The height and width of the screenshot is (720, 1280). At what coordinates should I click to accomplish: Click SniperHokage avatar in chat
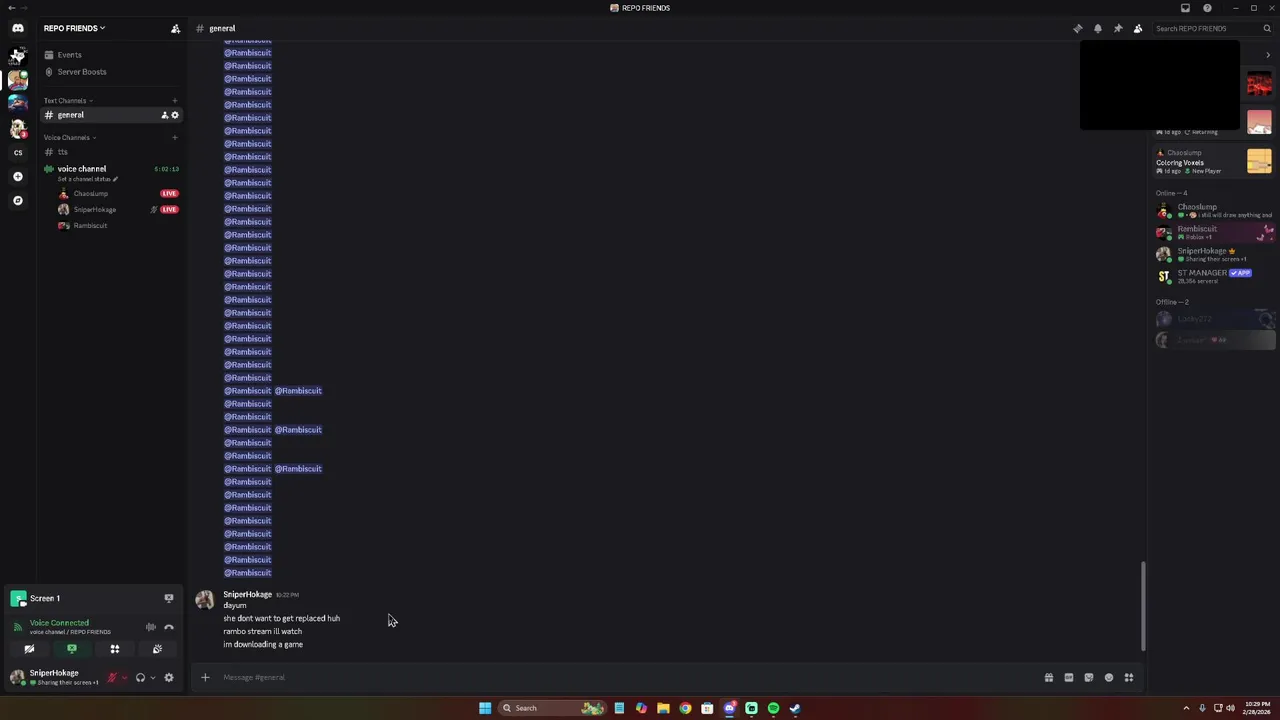[x=204, y=600]
